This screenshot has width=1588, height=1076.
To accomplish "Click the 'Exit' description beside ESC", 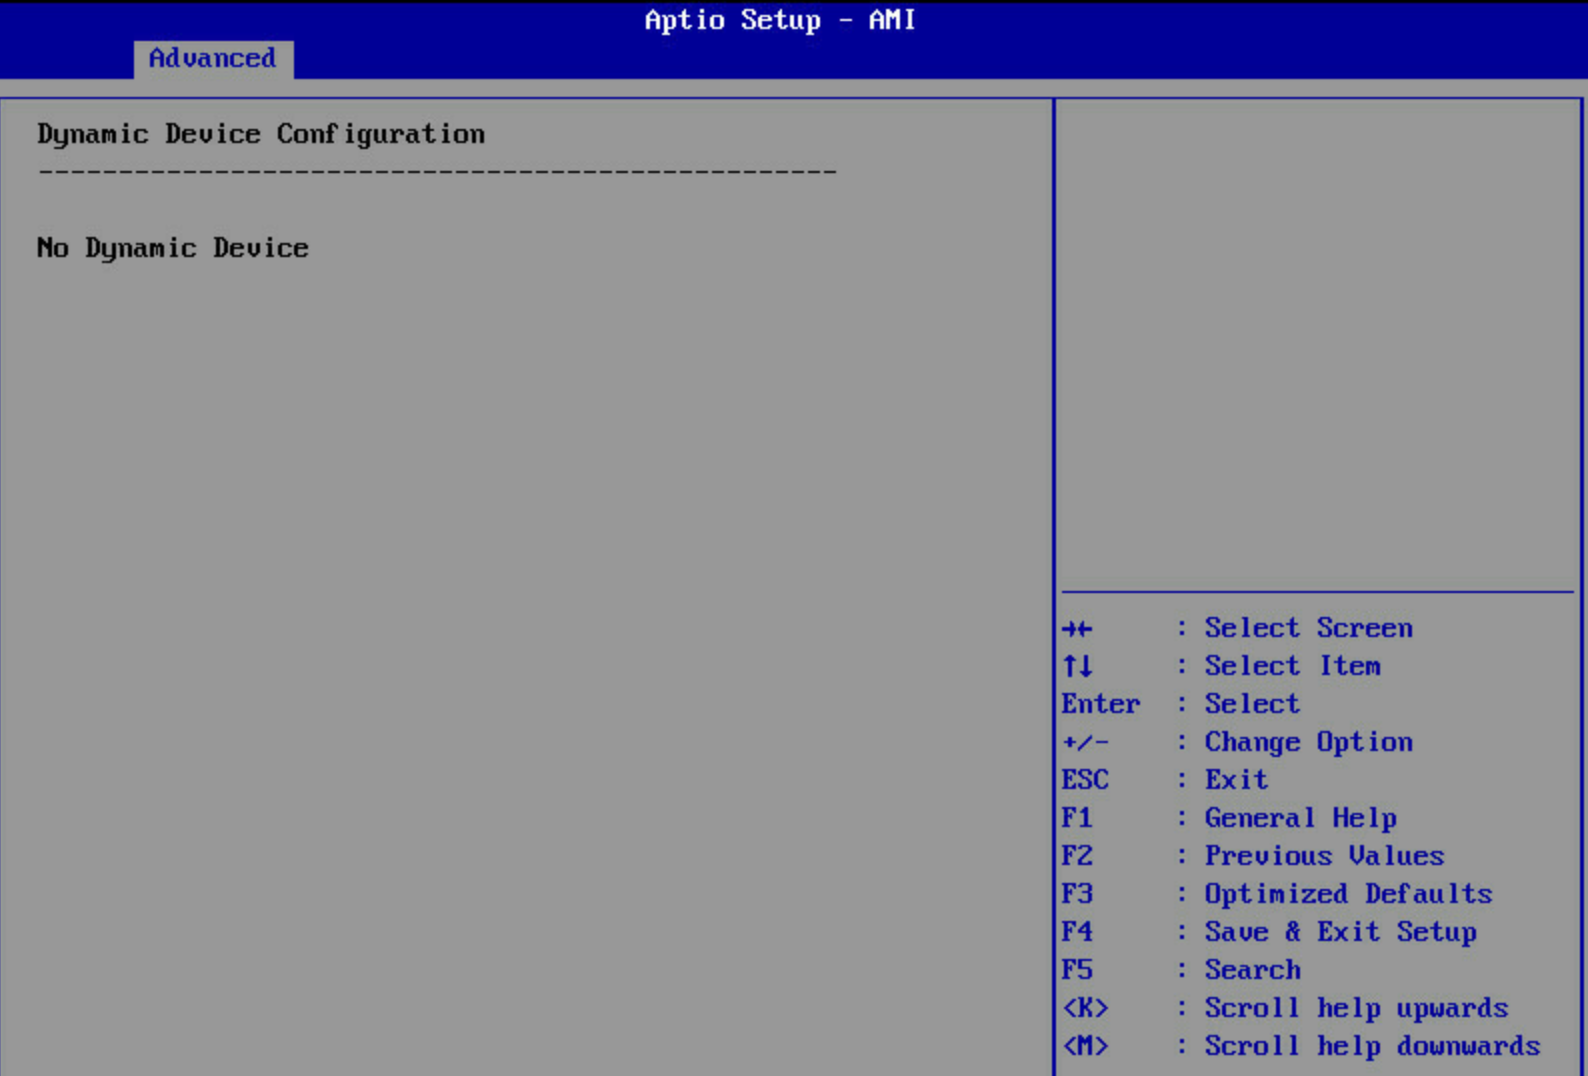I will click(x=1236, y=780).
